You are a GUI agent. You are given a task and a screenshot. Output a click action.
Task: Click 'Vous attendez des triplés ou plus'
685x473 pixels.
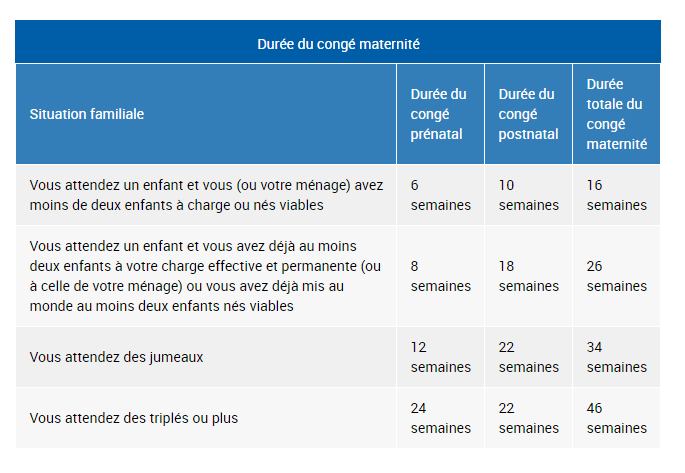click(x=134, y=418)
